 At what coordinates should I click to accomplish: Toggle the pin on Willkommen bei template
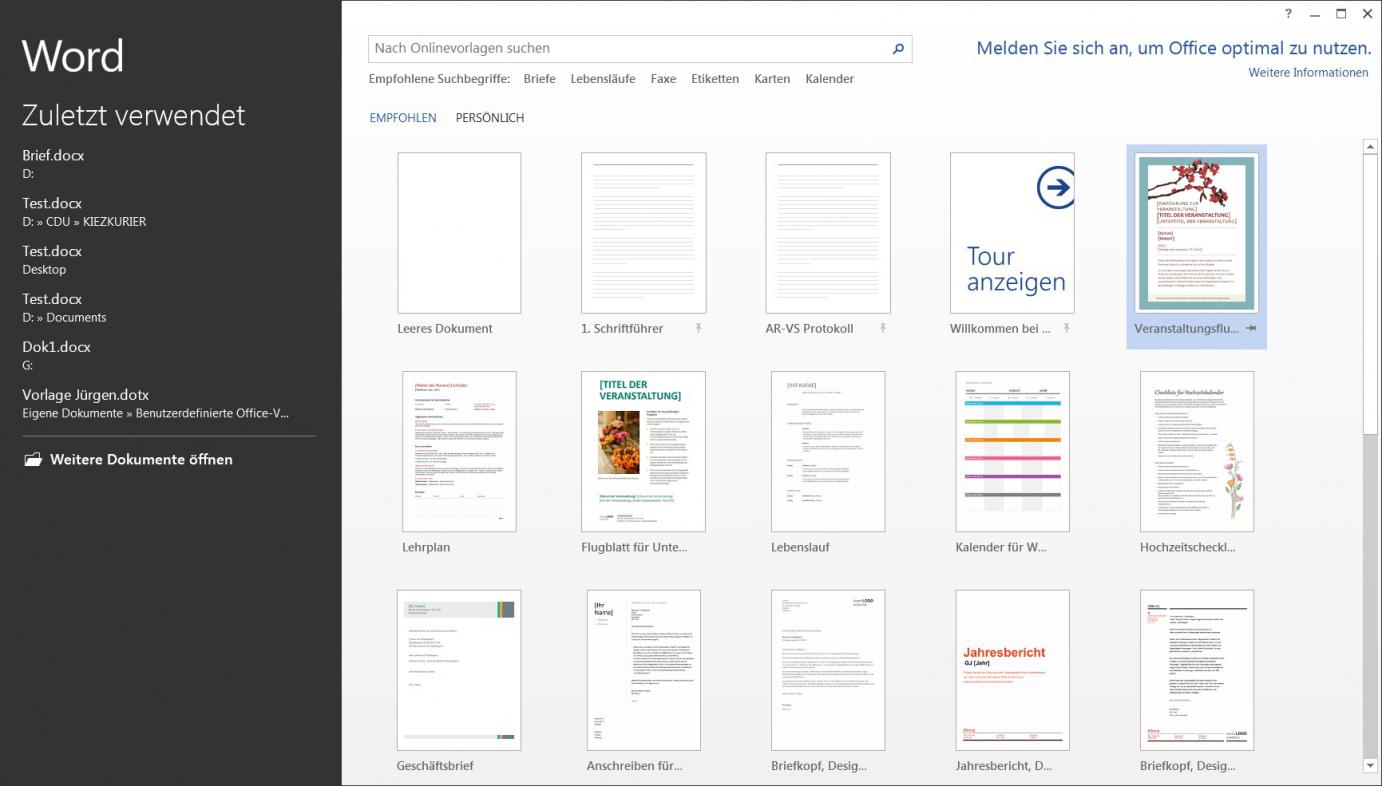click(x=1066, y=328)
